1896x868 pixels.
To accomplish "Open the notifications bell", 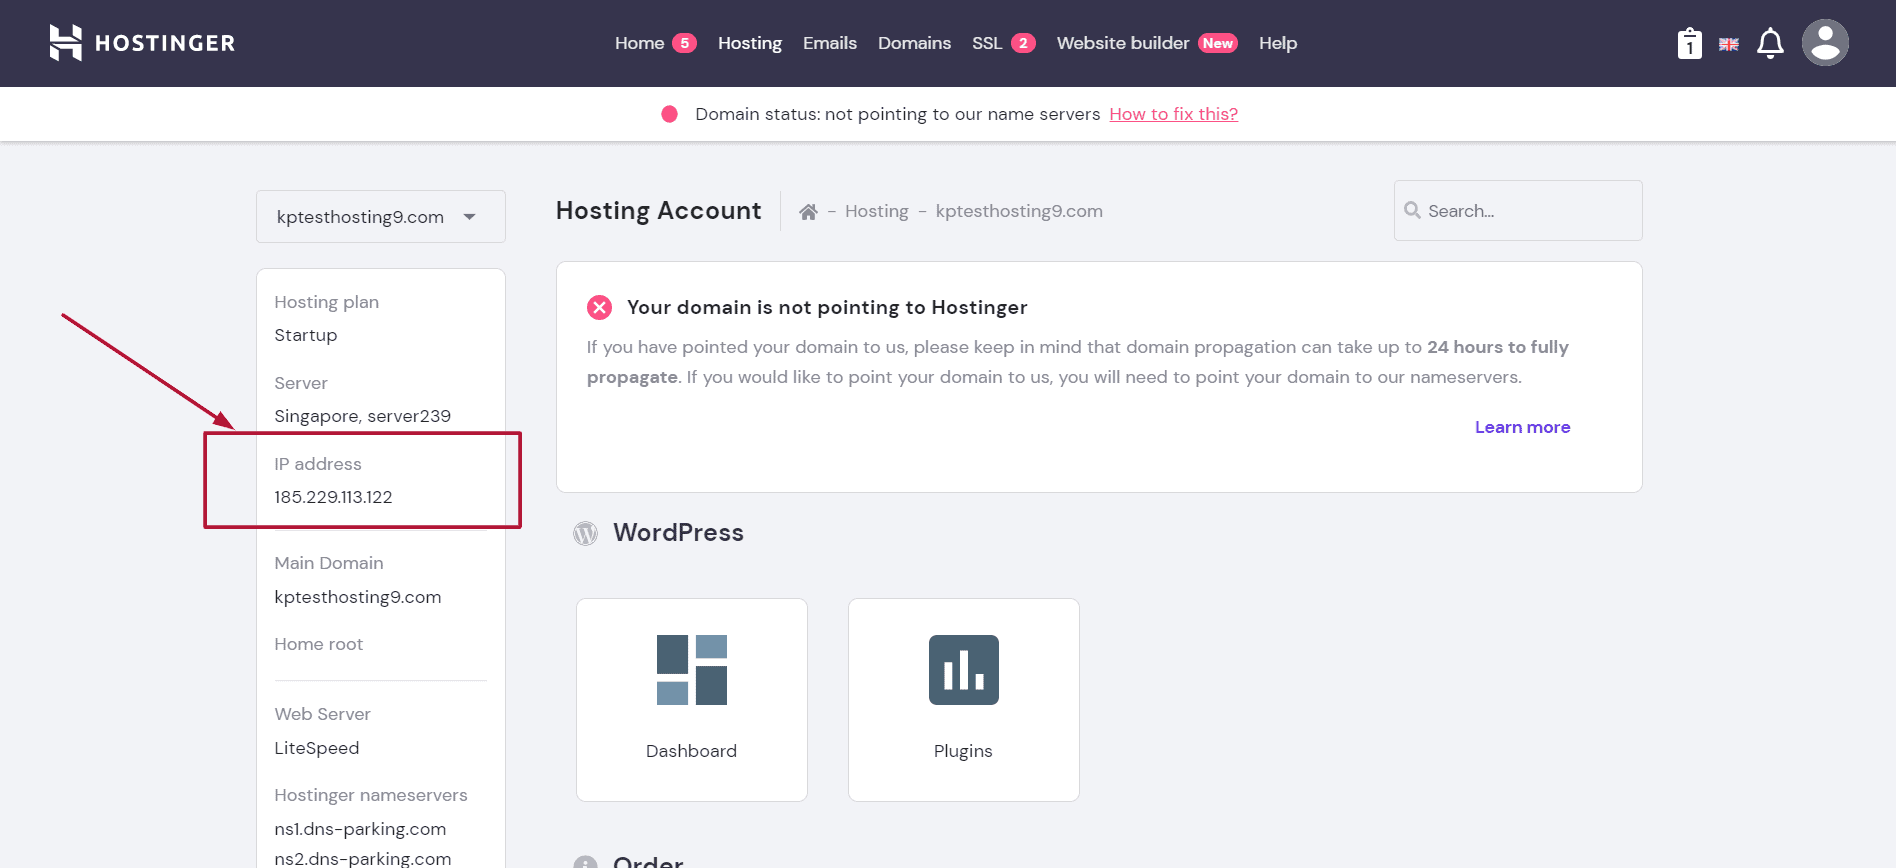I will pos(1770,43).
